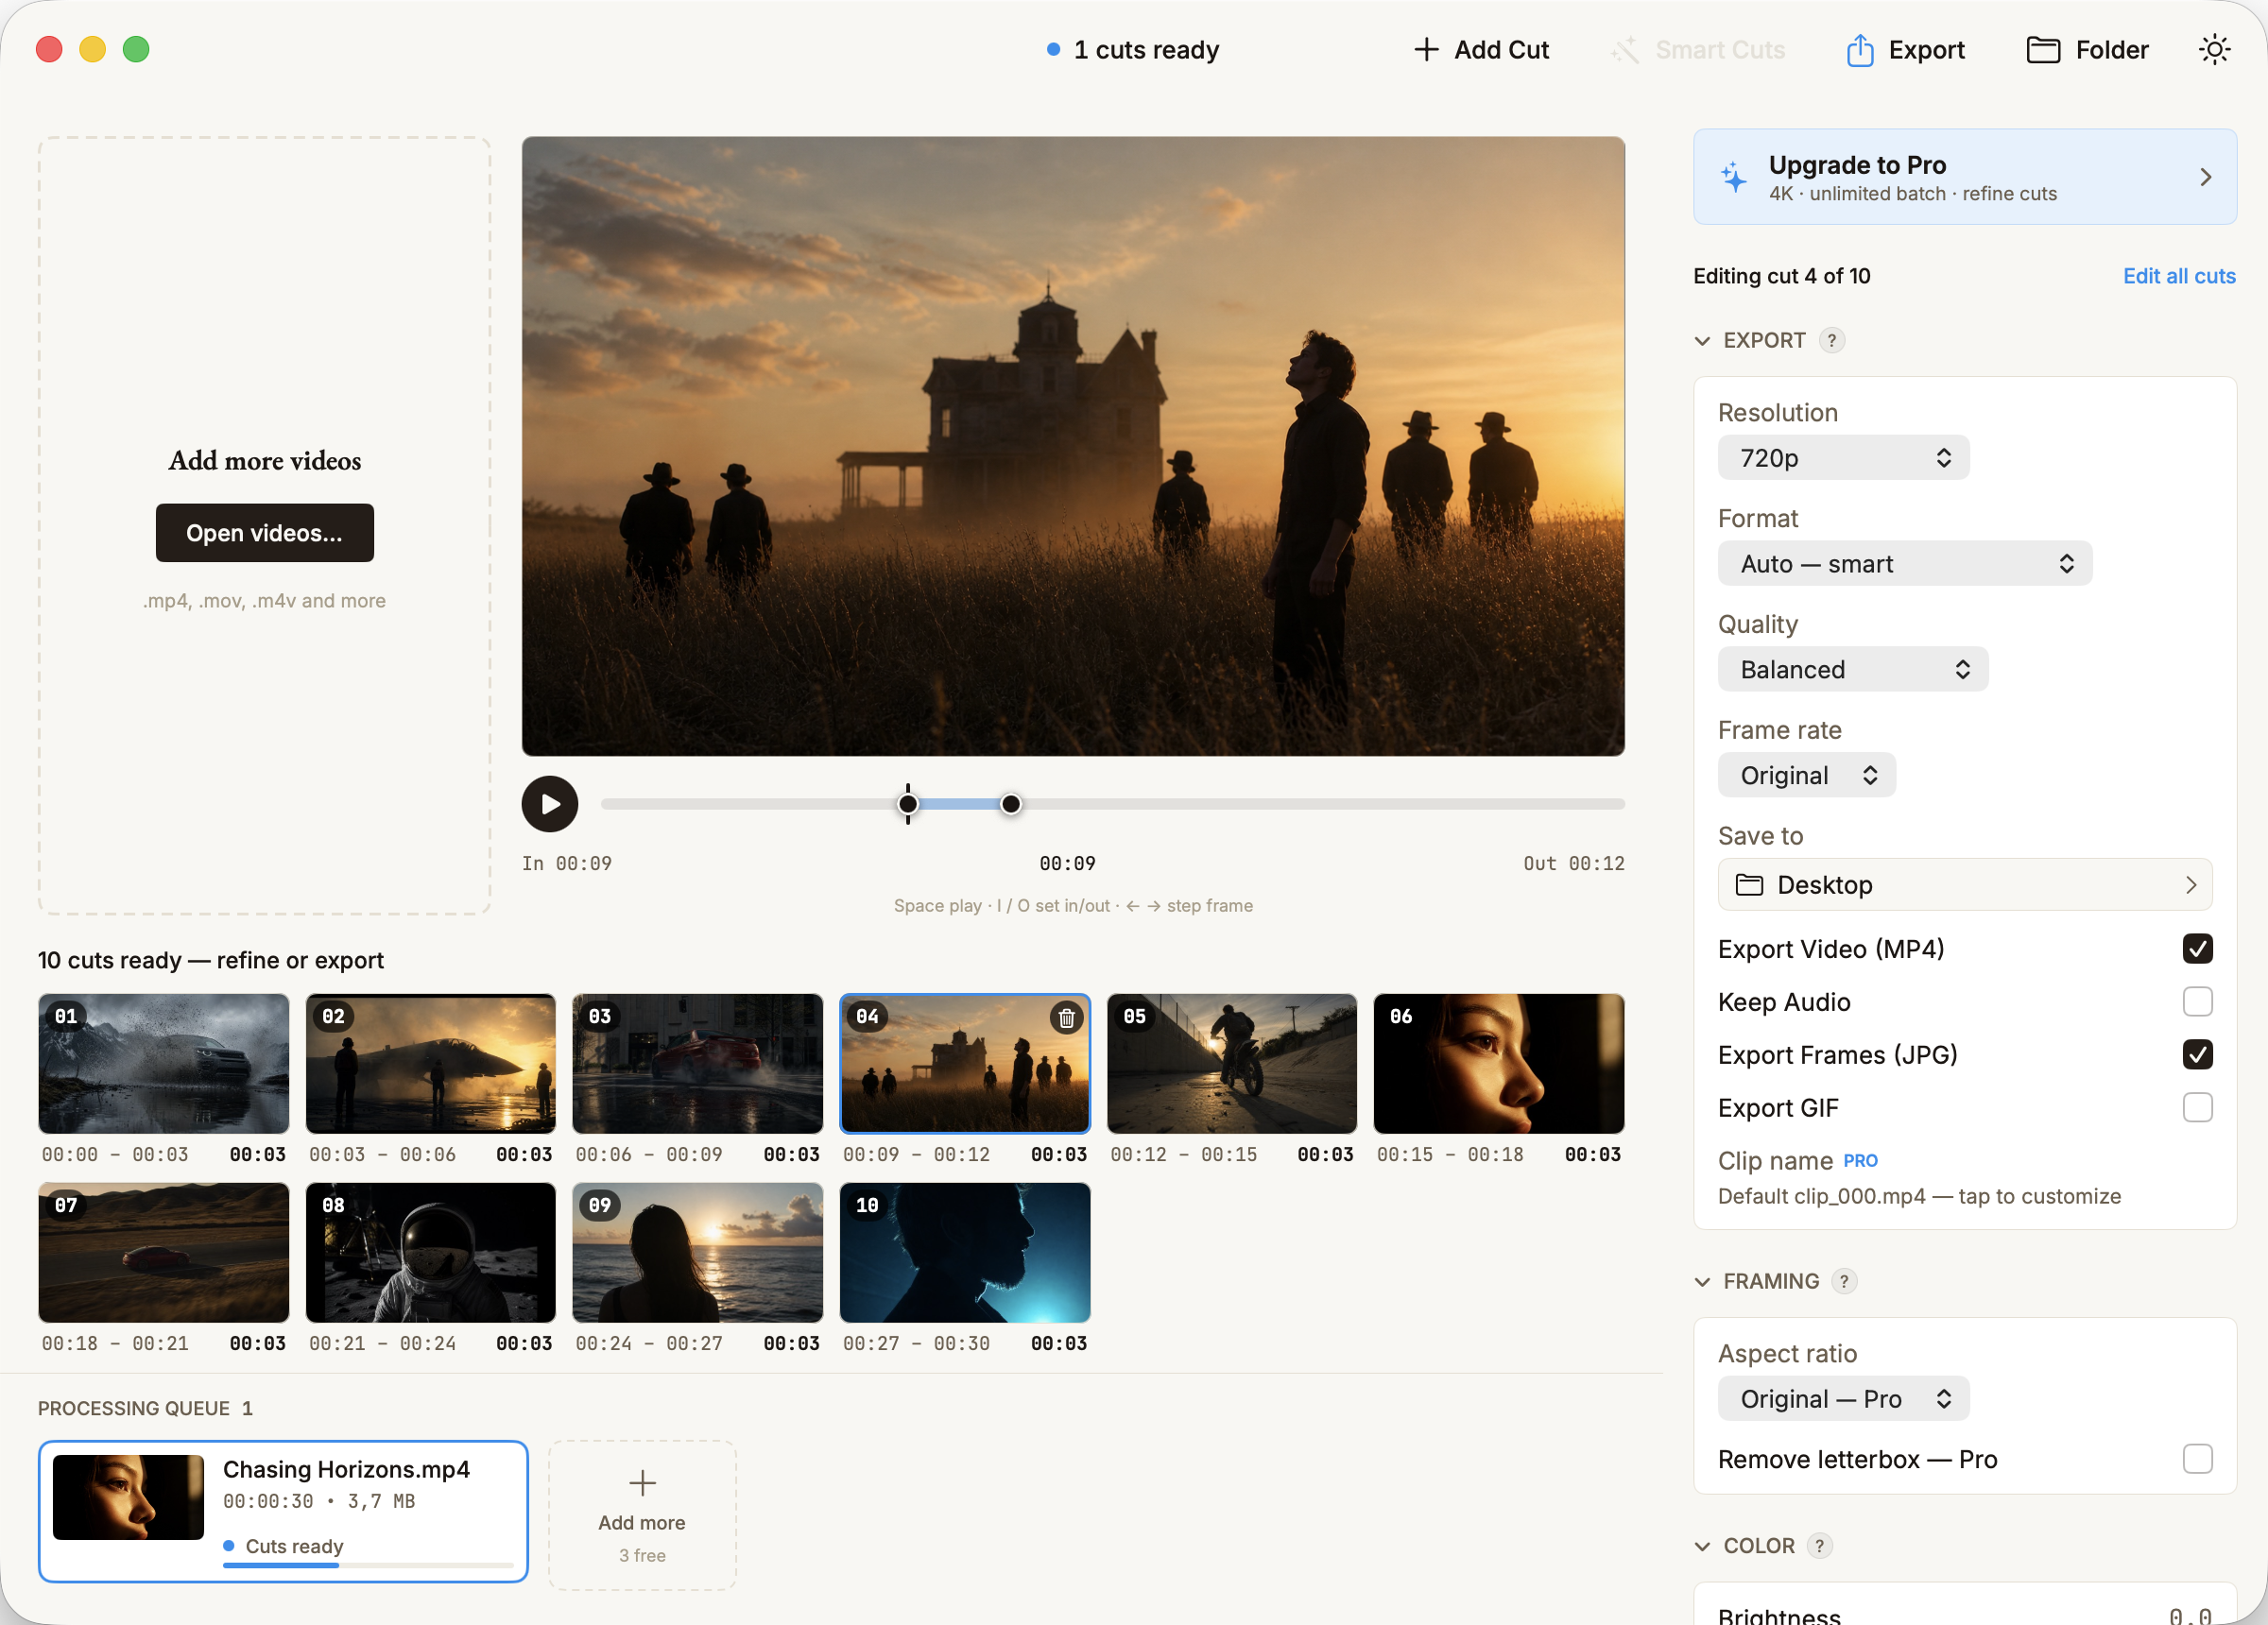Select cut 10 blue silhouette thumbnail

point(965,1253)
